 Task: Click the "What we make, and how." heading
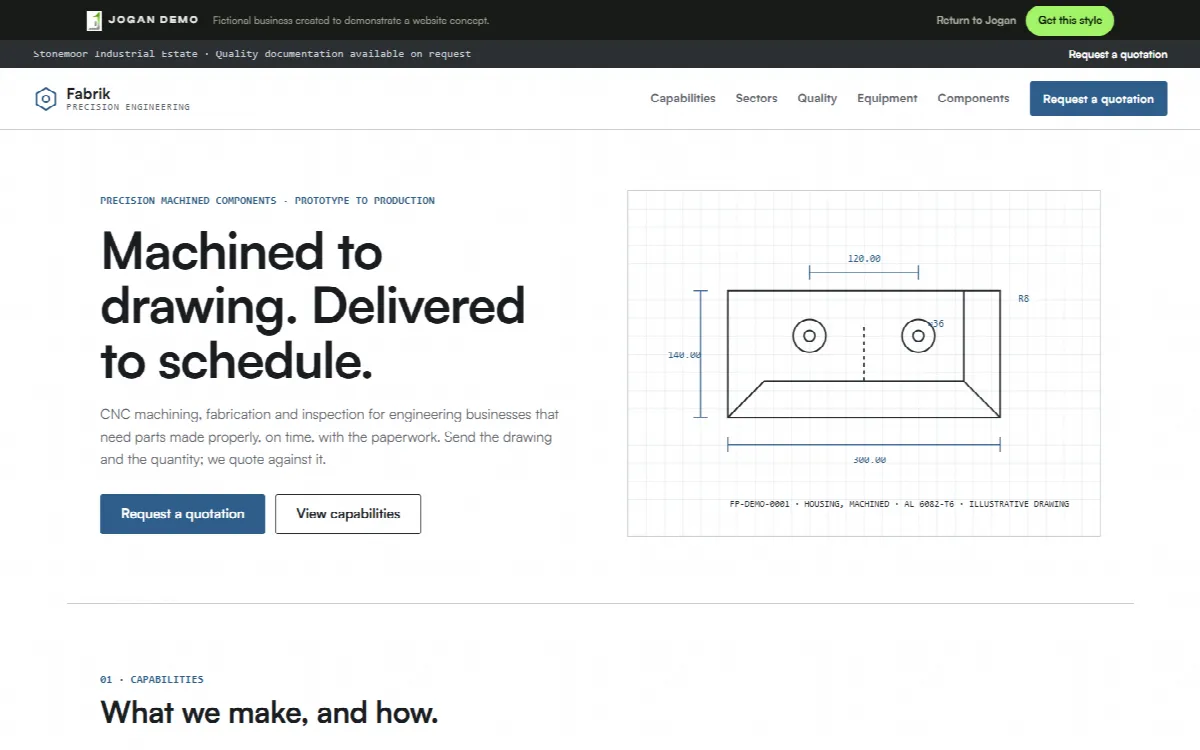(269, 713)
